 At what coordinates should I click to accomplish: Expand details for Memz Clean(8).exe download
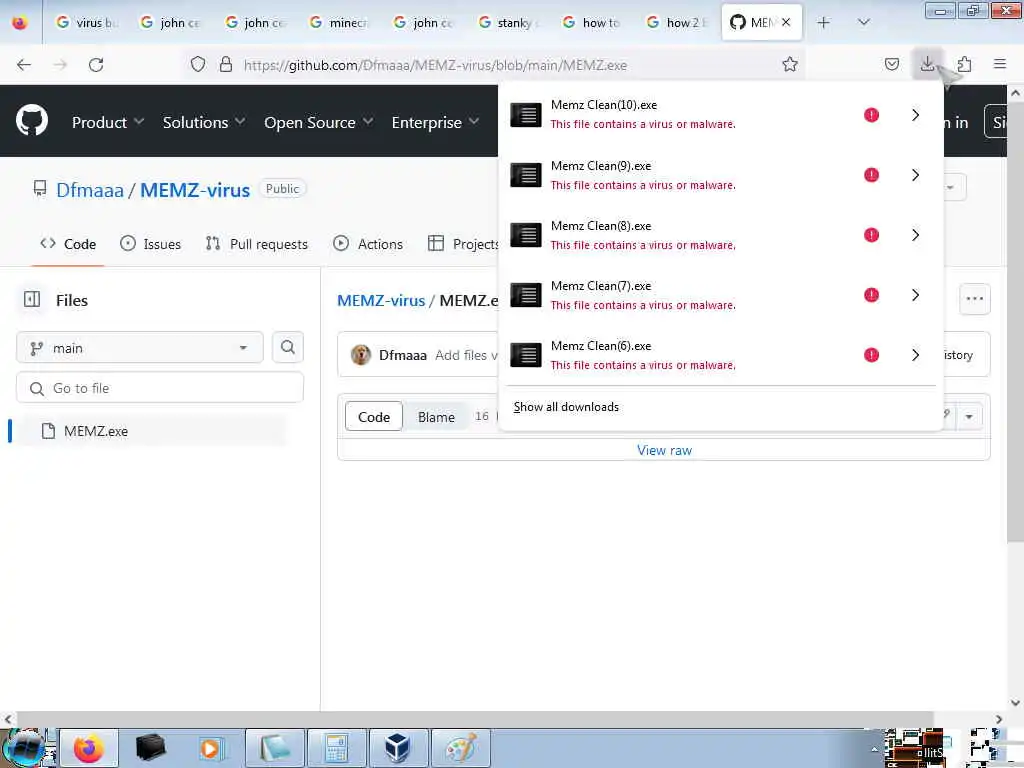tap(916, 235)
